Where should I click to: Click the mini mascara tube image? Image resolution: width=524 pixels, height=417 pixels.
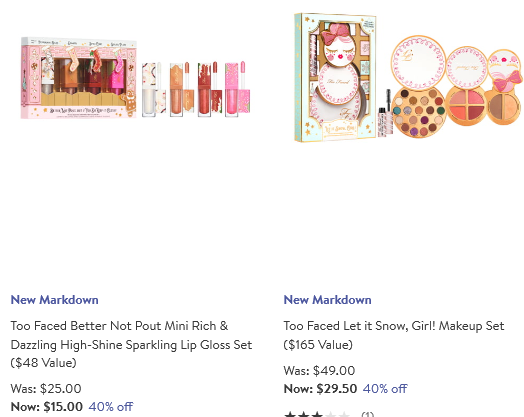click(x=385, y=113)
